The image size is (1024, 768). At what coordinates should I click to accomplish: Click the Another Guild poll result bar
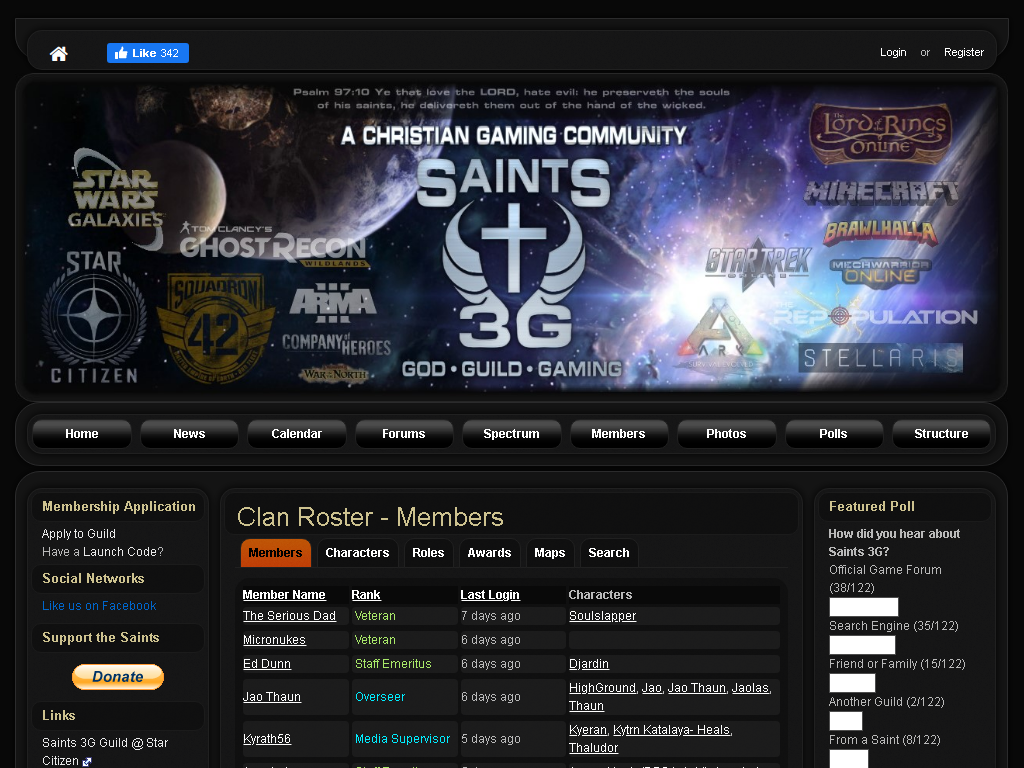pyautogui.click(x=846, y=721)
